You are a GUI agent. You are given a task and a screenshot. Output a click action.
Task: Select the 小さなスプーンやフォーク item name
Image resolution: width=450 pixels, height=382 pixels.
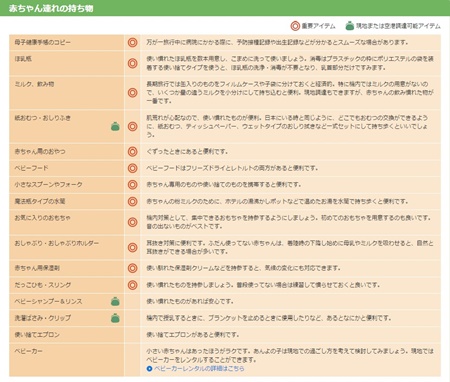pos(48,184)
